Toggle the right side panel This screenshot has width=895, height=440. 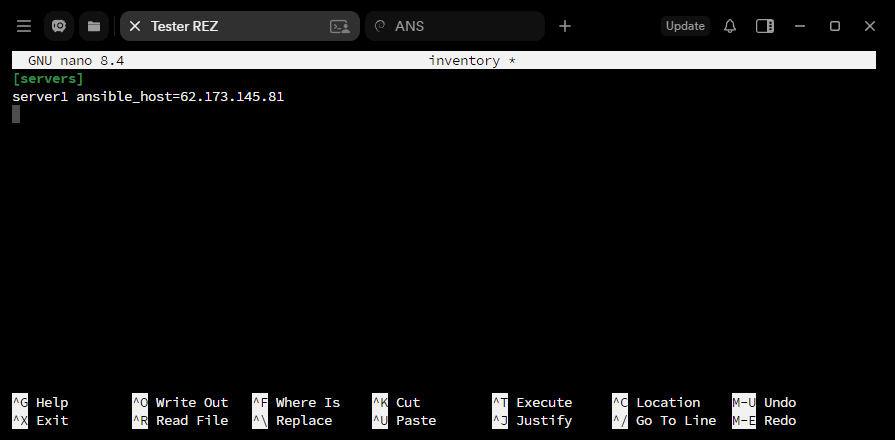click(764, 26)
